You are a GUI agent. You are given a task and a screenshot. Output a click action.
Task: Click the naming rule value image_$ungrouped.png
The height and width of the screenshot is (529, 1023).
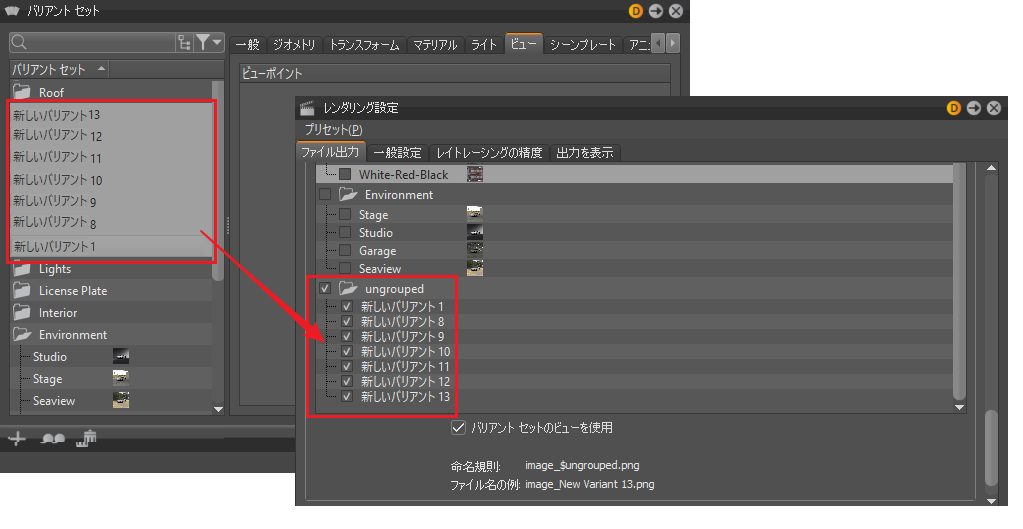(582, 465)
